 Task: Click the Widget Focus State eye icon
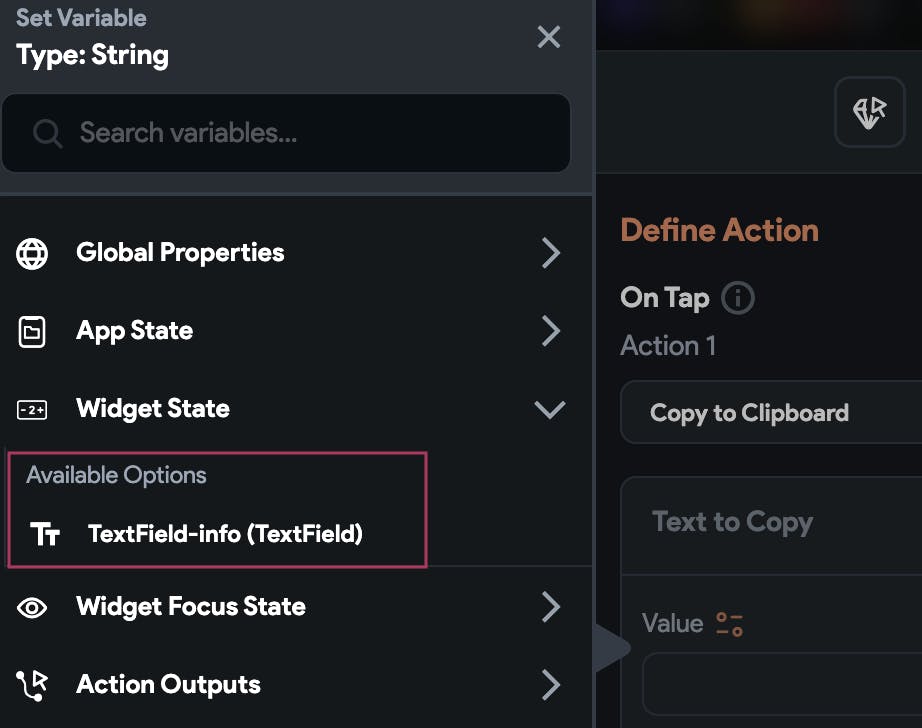[32, 607]
